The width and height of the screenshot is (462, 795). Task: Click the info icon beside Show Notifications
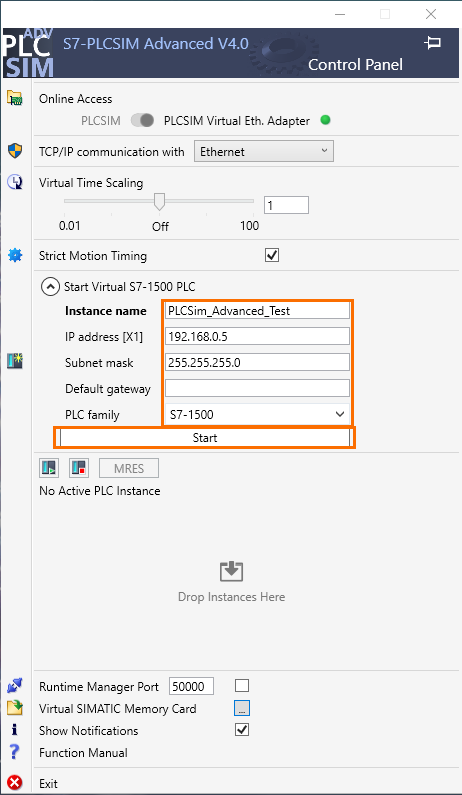[x=15, y=730]
